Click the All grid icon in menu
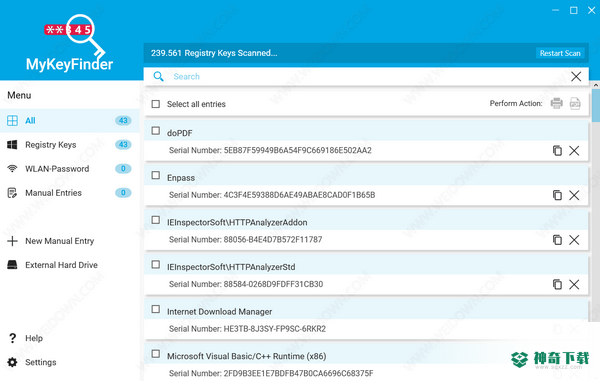Viewport: 600px width, 381px height. [x=12, y=120]
